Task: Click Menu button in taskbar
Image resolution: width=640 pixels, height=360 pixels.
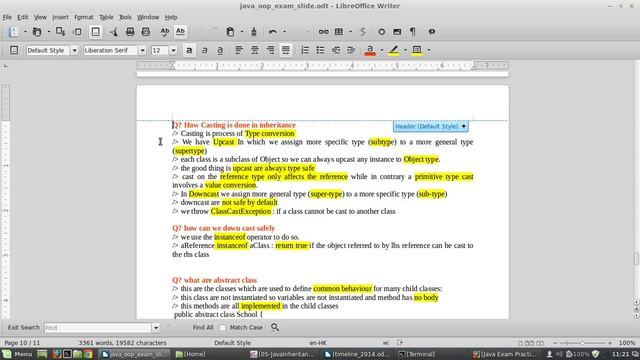Action: tap(18, 354)
